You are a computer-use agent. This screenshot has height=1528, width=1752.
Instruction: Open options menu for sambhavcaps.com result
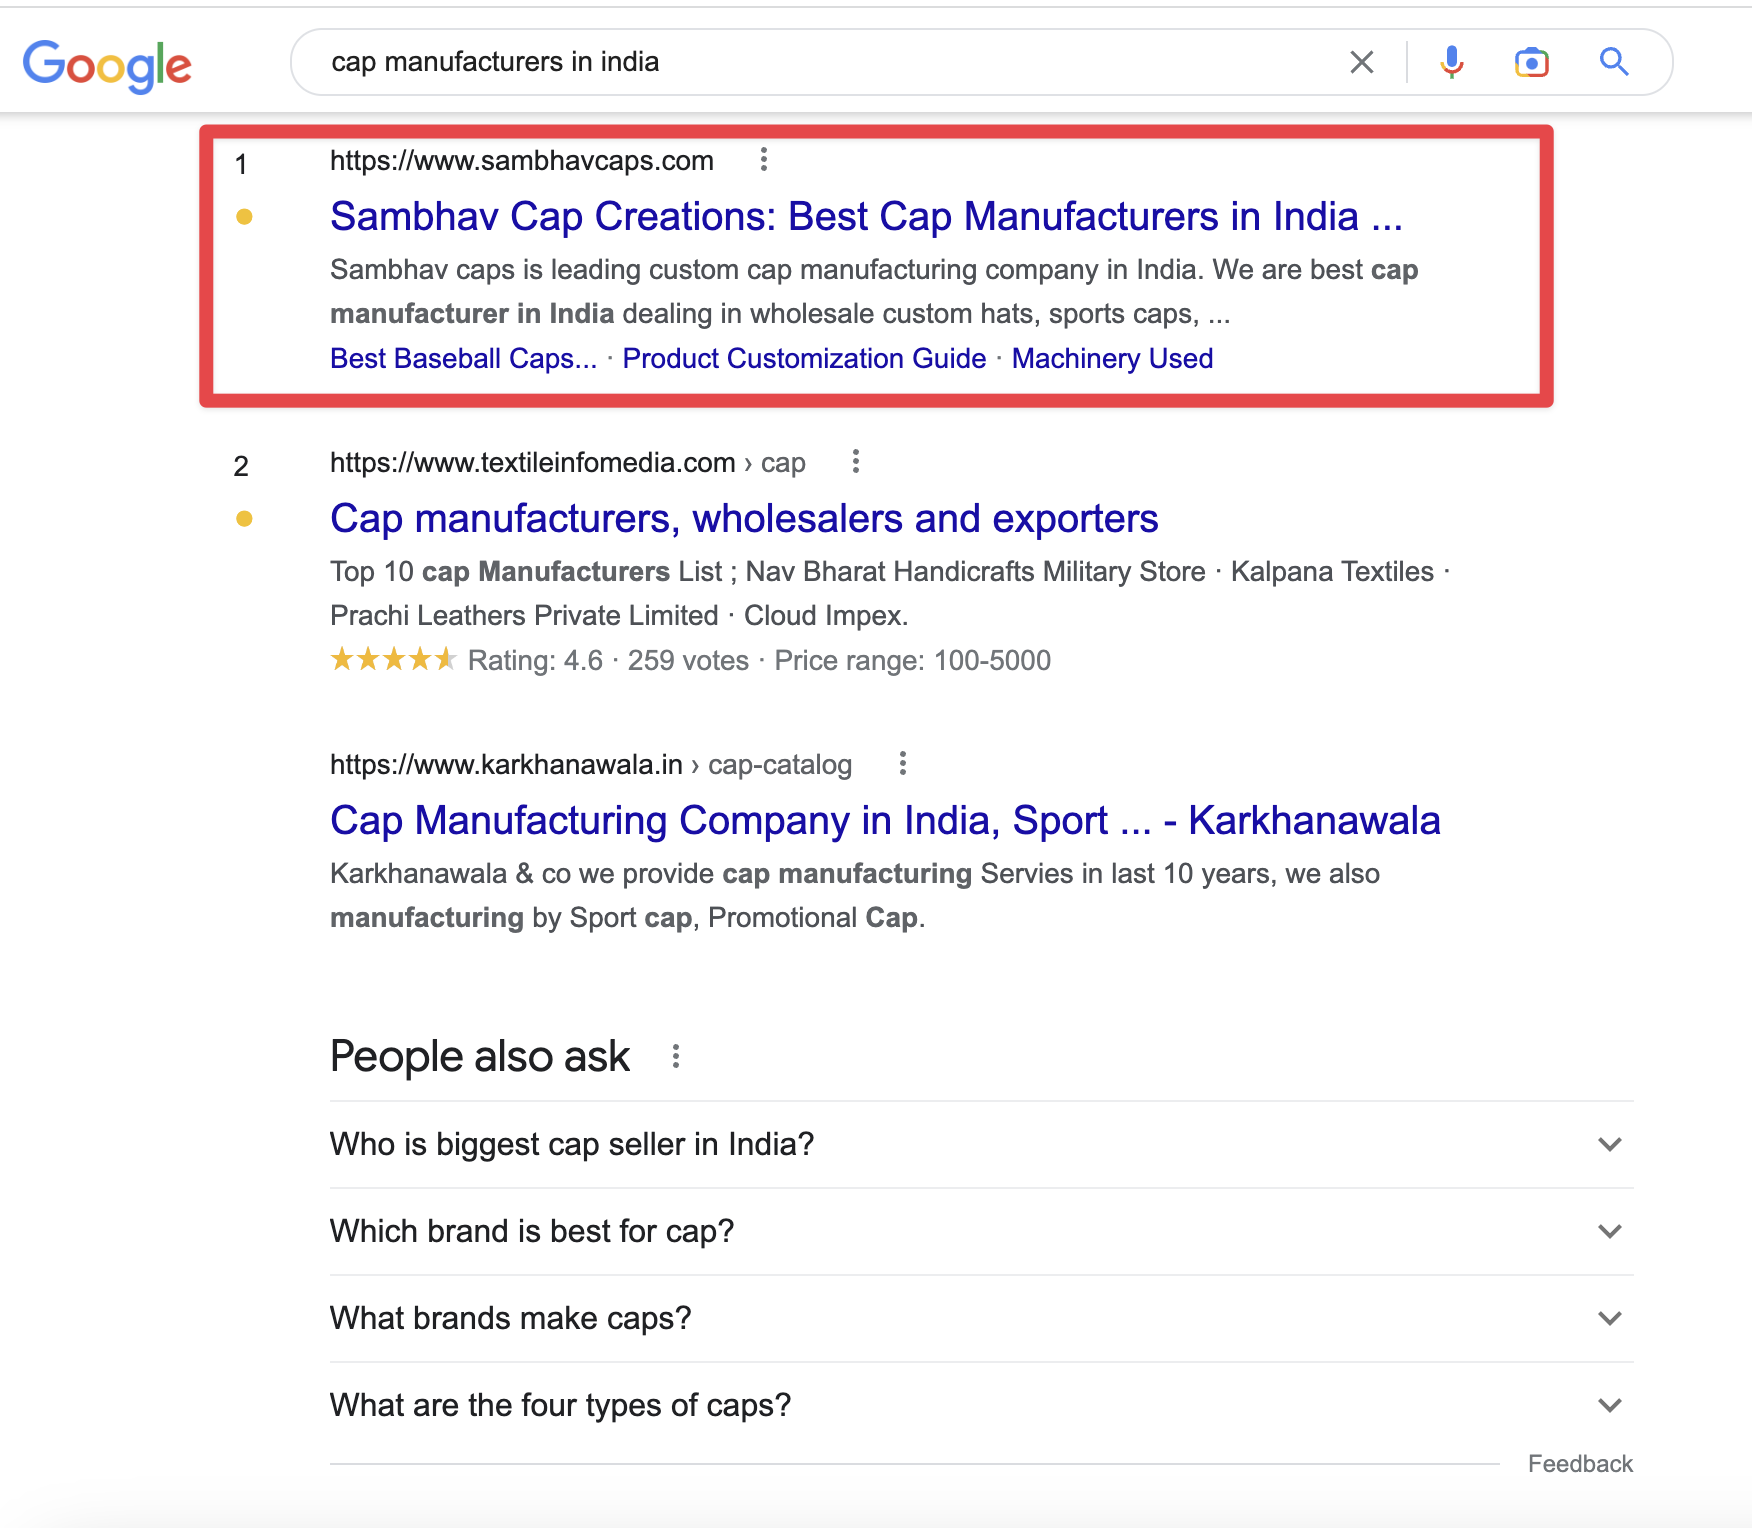pos(764,160)
